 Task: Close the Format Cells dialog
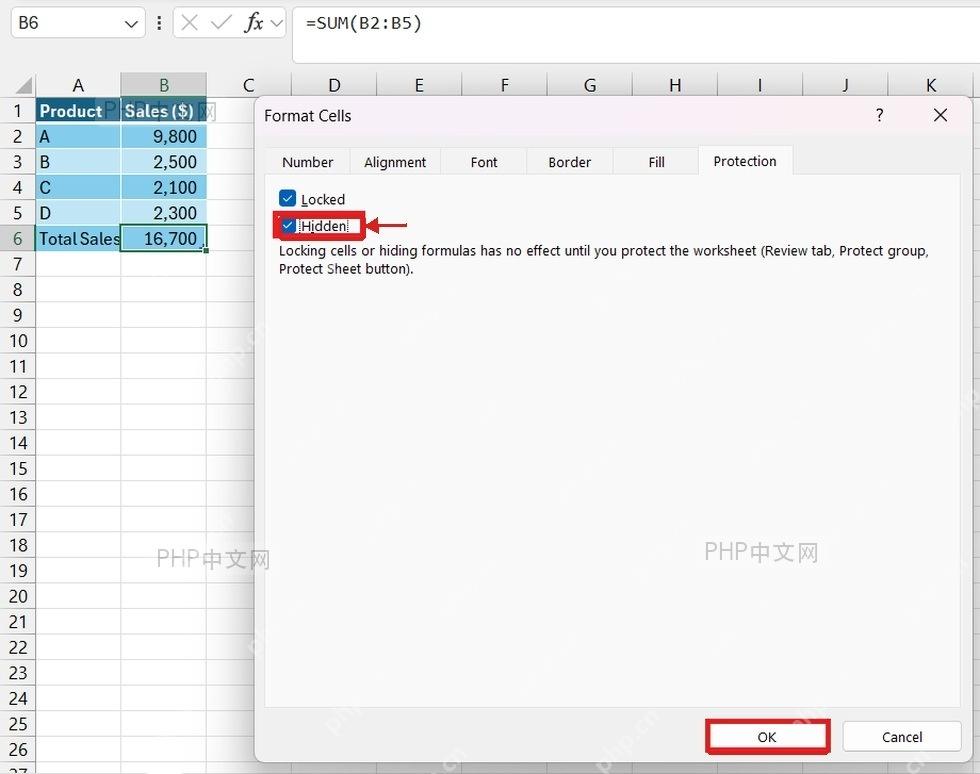click(940, 115)
